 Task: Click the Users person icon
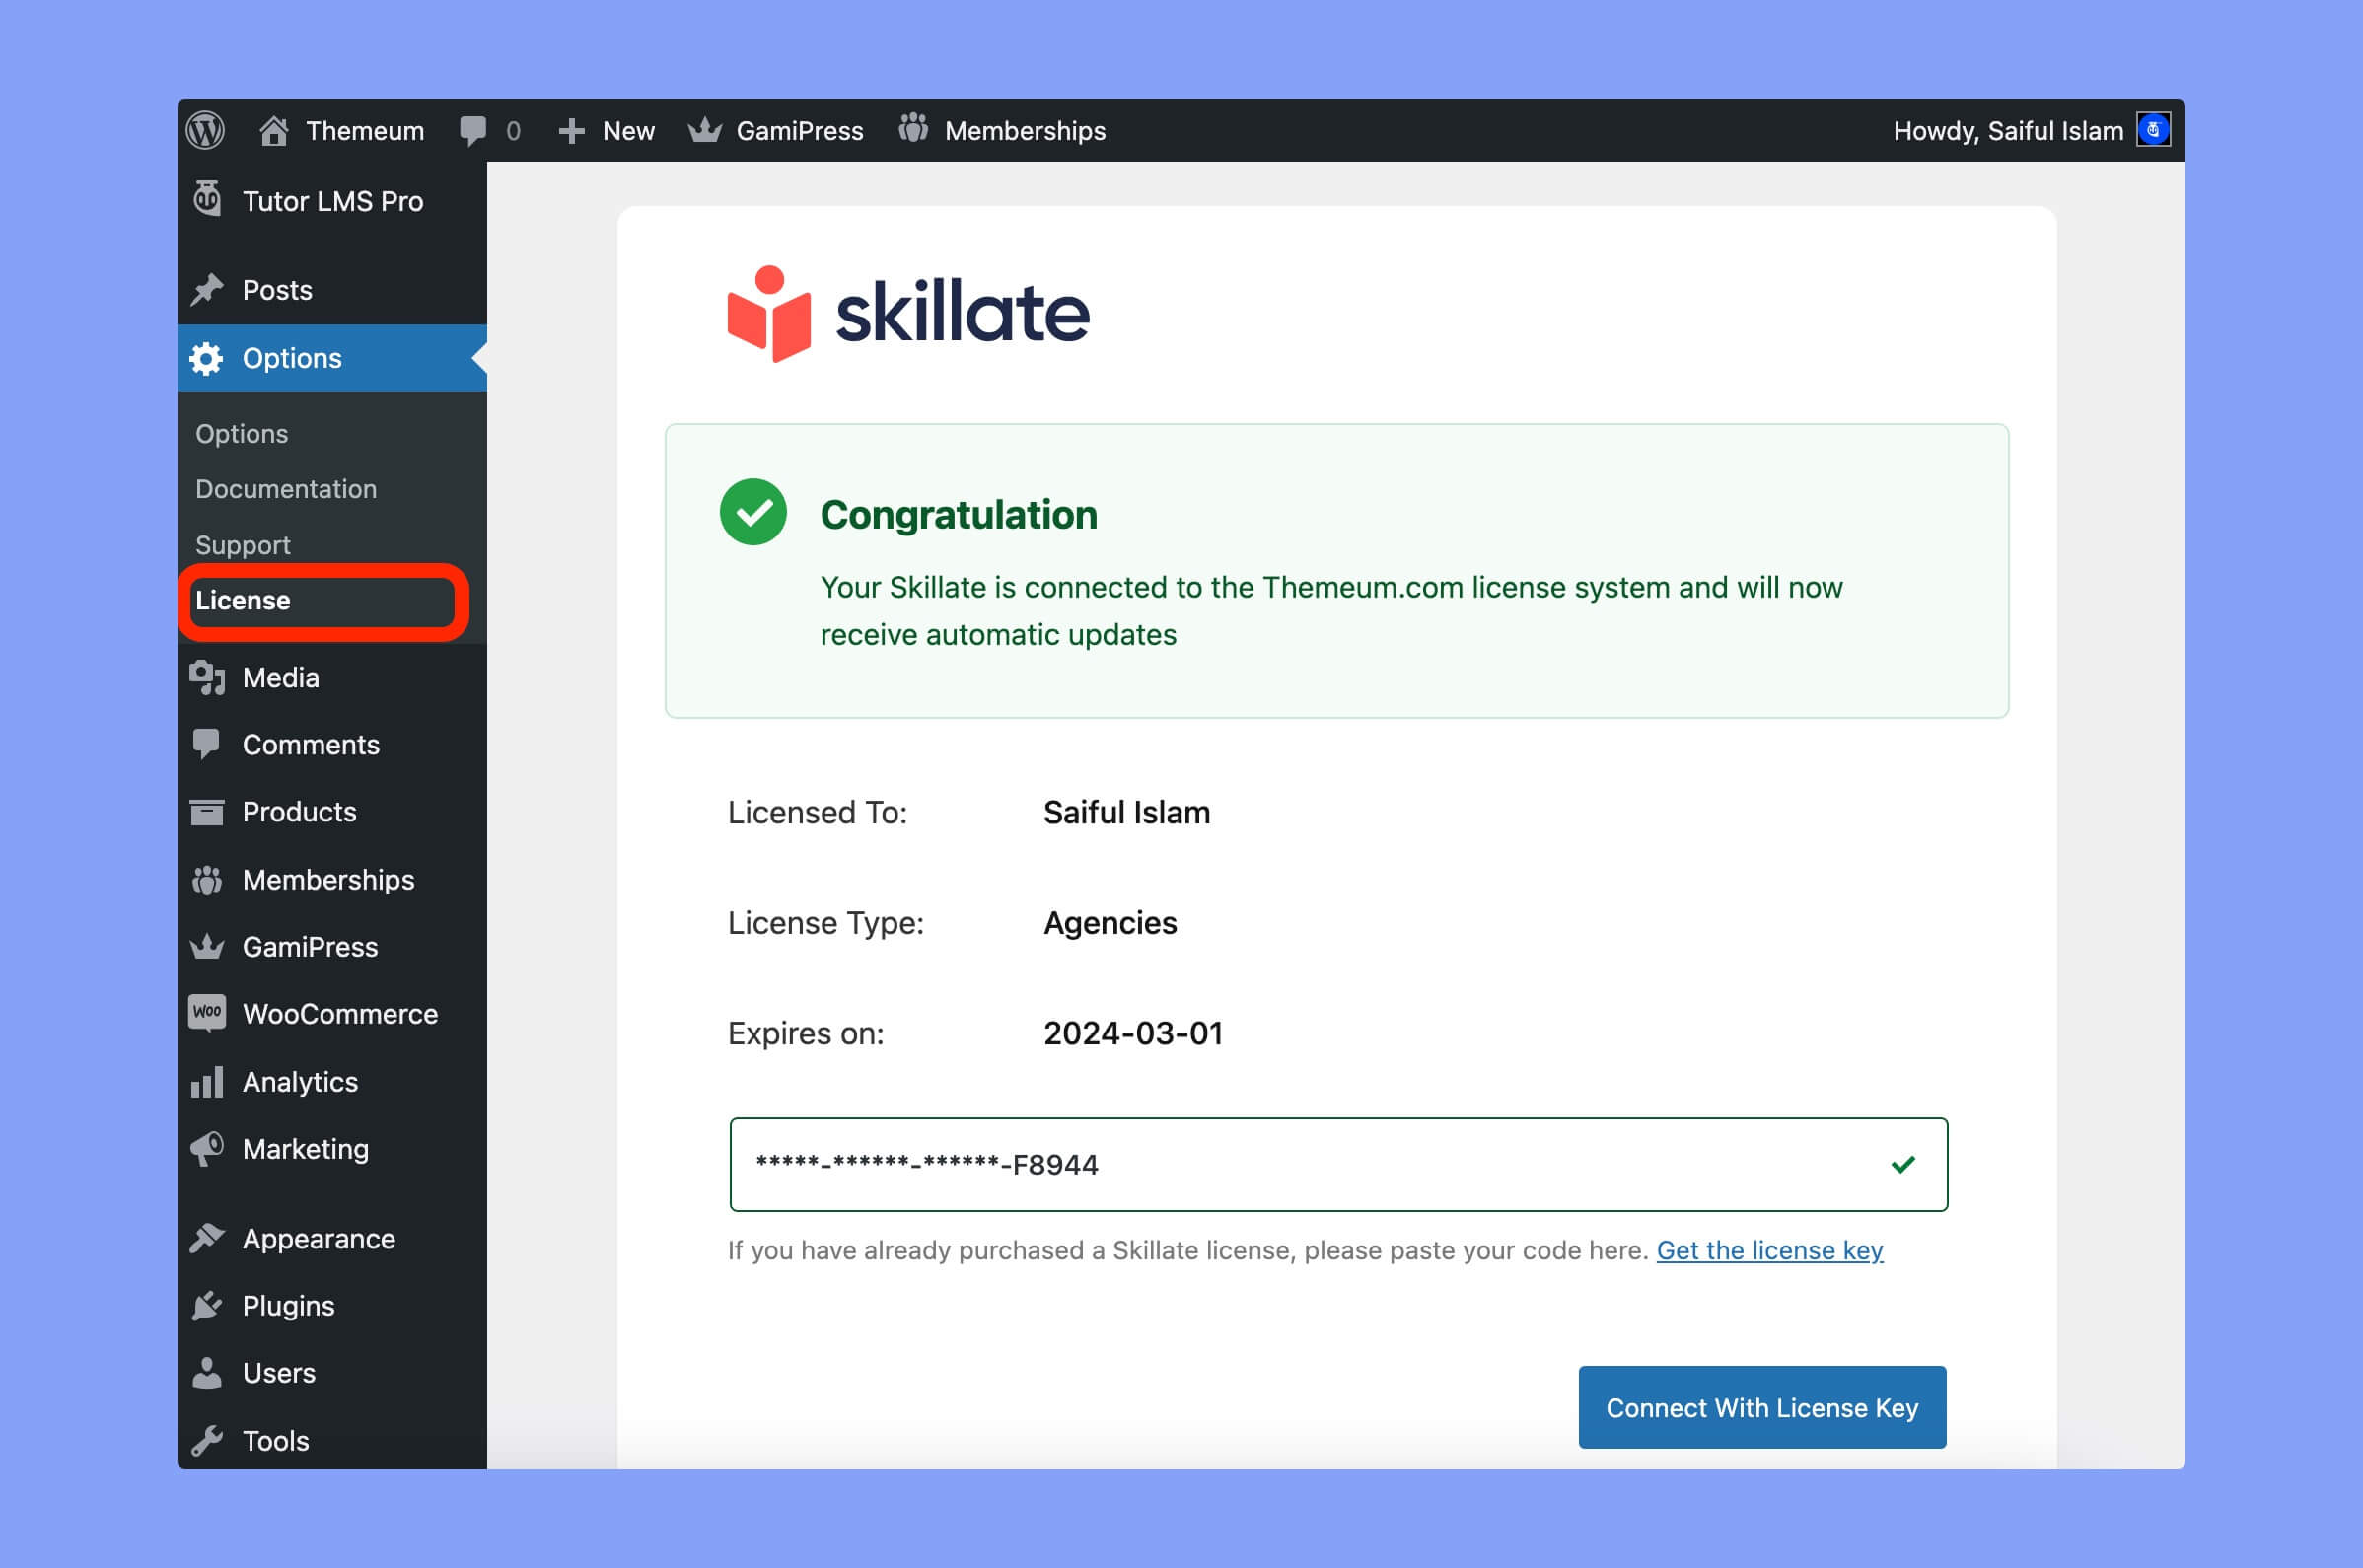pos(207,1373)
